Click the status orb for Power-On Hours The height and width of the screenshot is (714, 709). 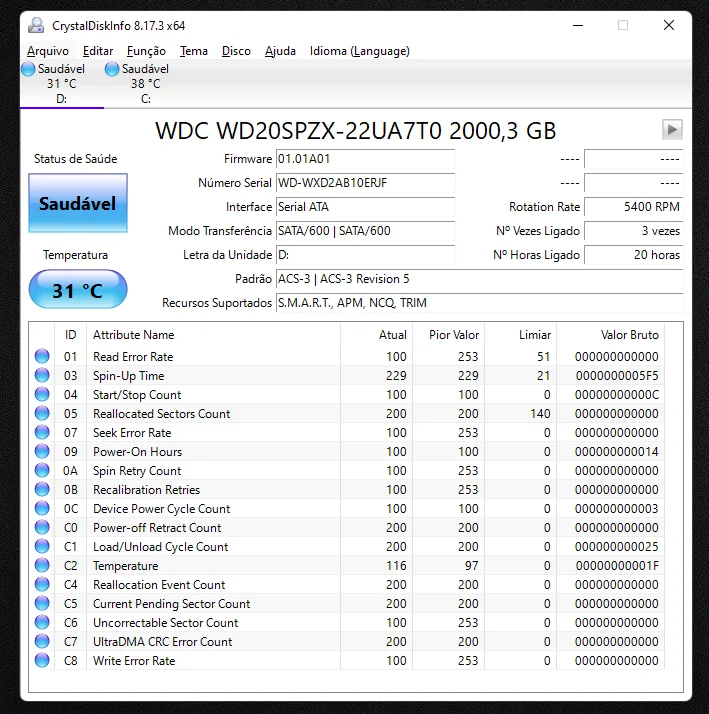(42, 451)
